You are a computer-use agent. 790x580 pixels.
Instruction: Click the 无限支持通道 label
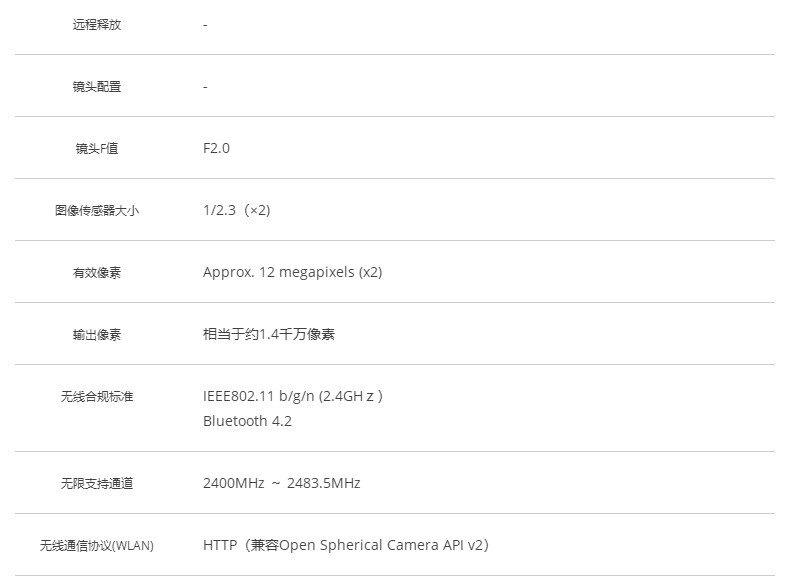tap(97, 484)
